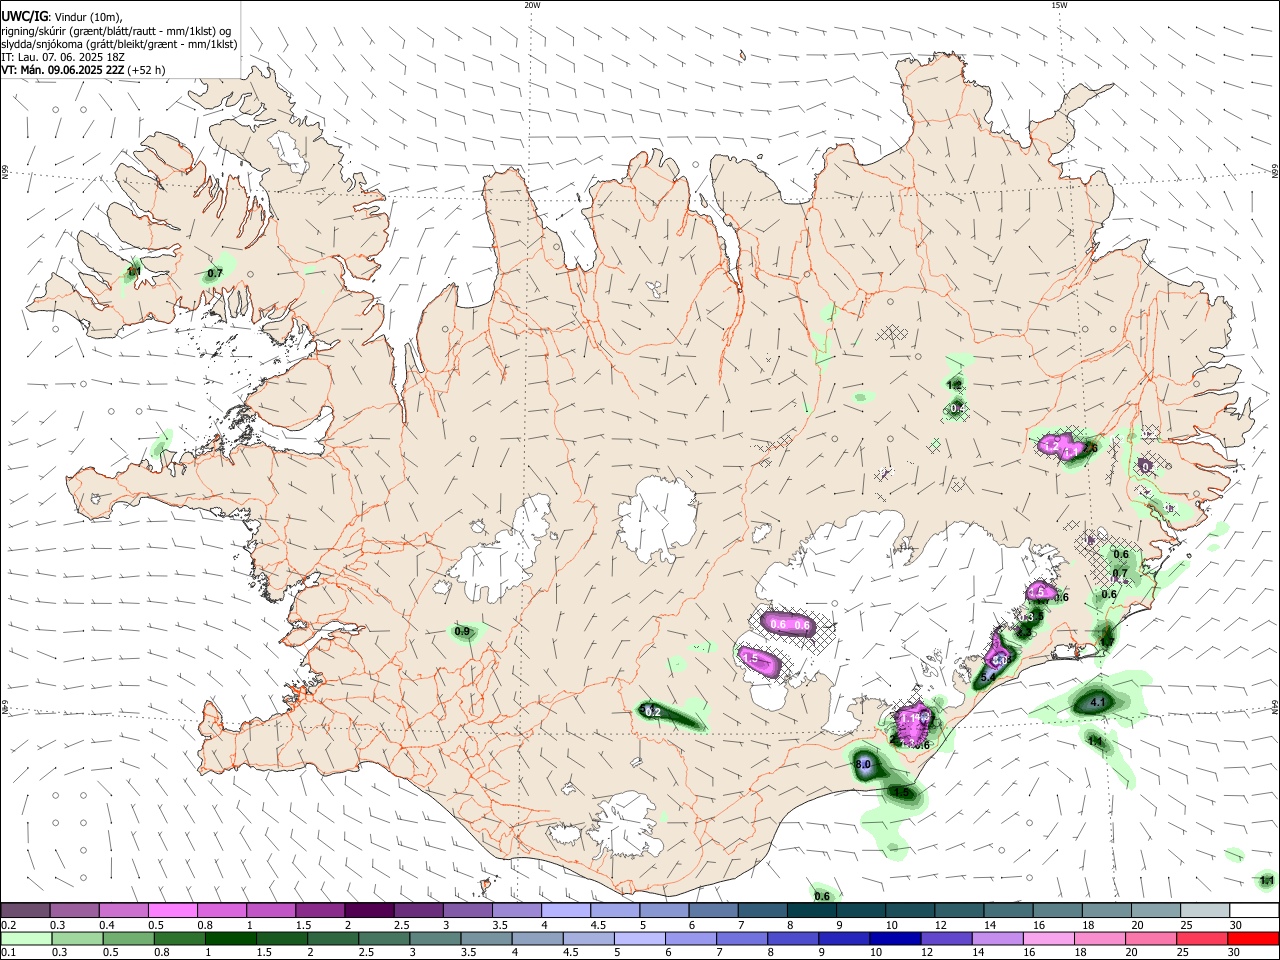Click the '0.6' value off the south coast
1280x960 pixels.
822,896
